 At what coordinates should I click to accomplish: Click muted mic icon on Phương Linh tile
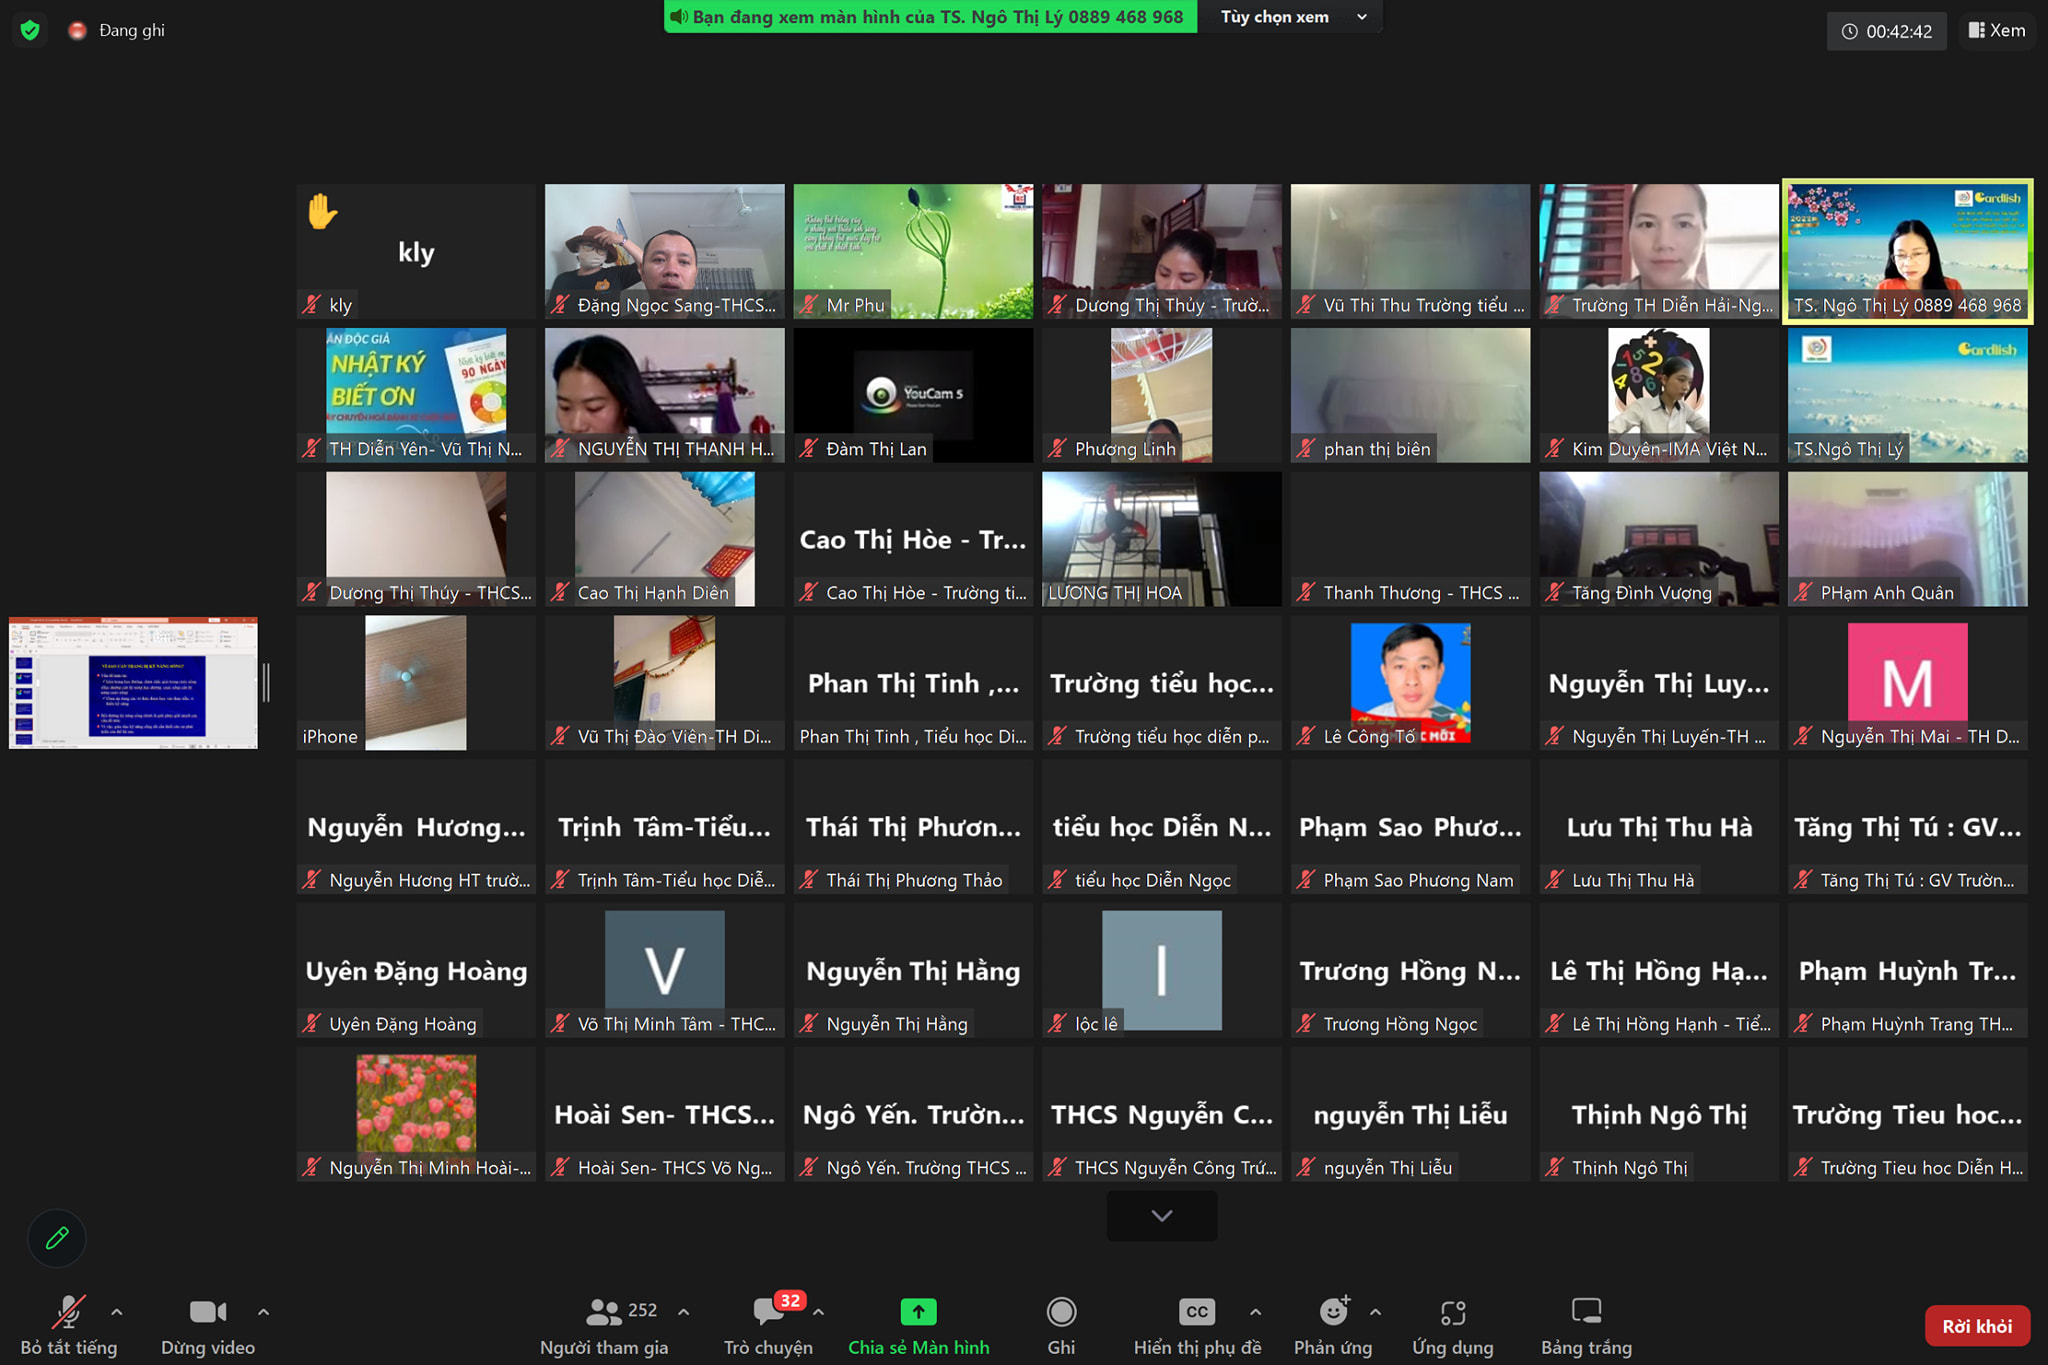(1057, 449)
